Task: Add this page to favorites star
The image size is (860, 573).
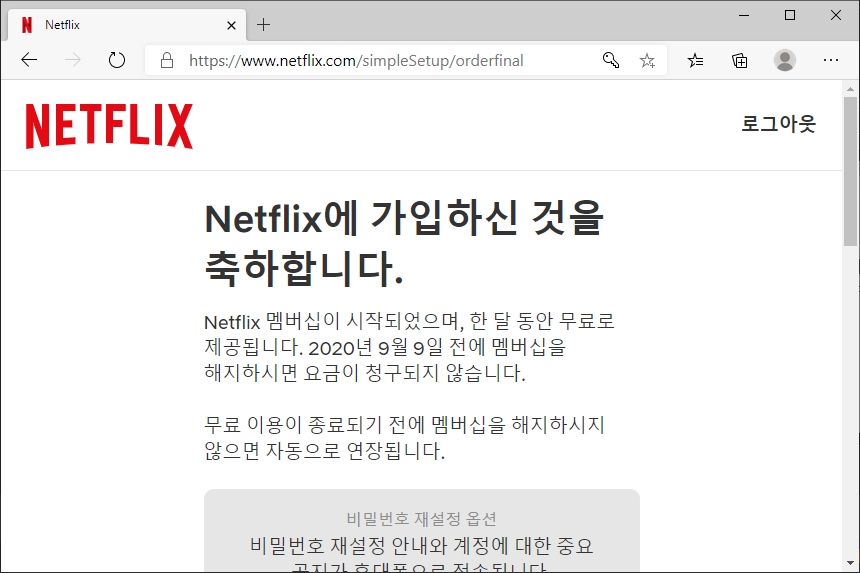Action: point(647,60)
